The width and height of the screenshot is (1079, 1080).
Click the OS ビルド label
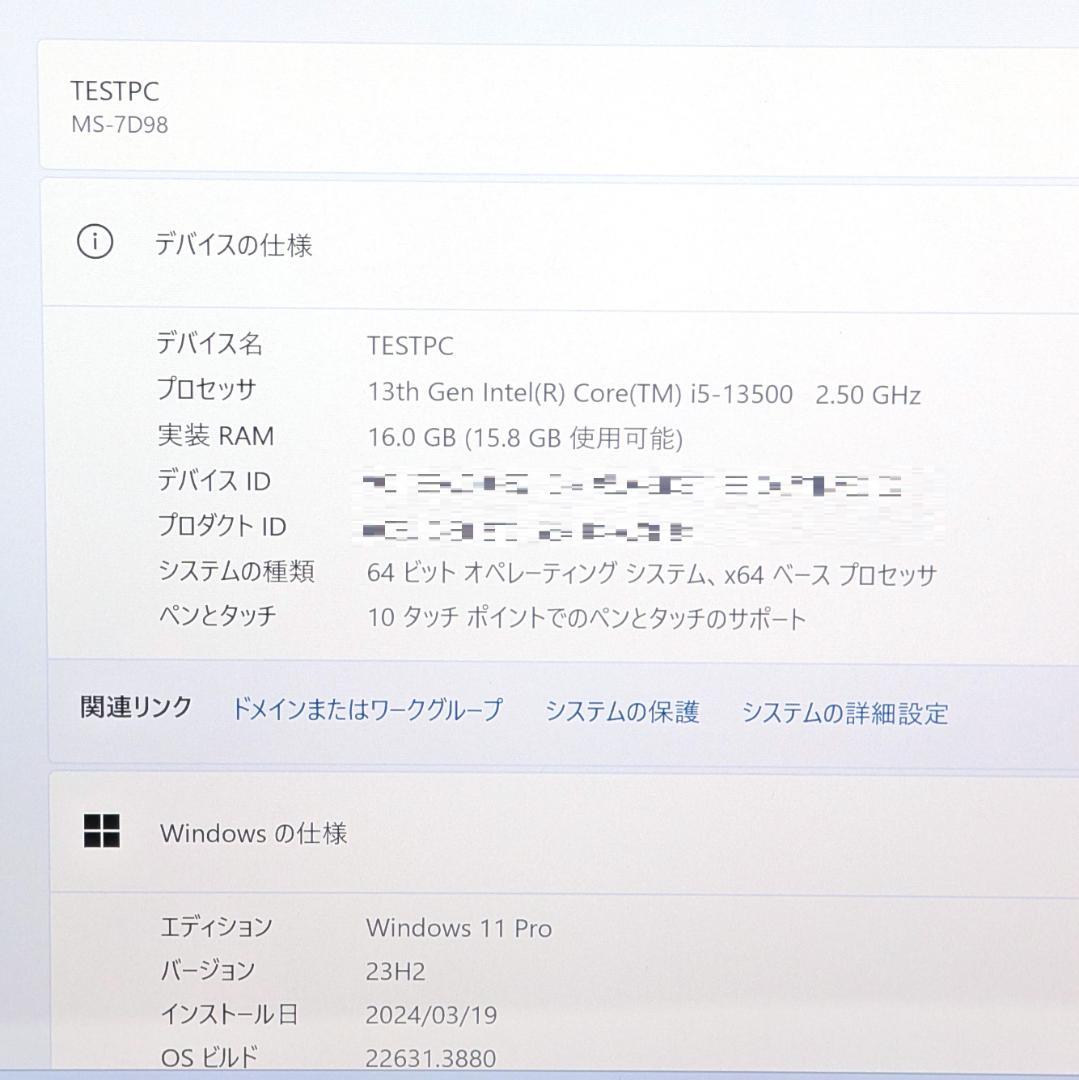click(x=209, y=1057)
